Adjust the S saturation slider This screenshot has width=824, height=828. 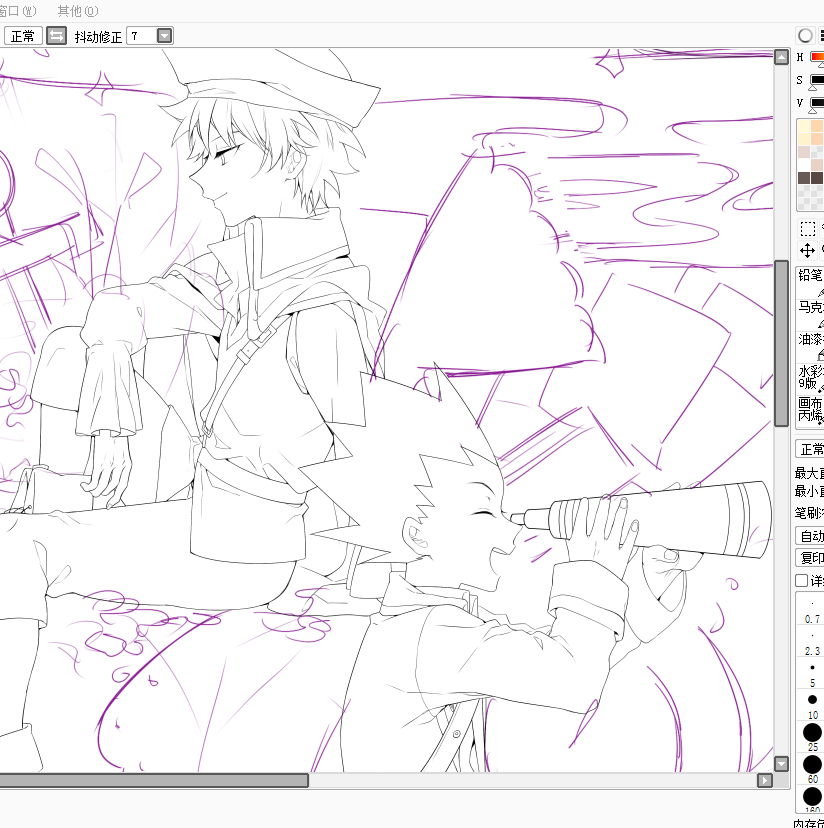[817, 80]
